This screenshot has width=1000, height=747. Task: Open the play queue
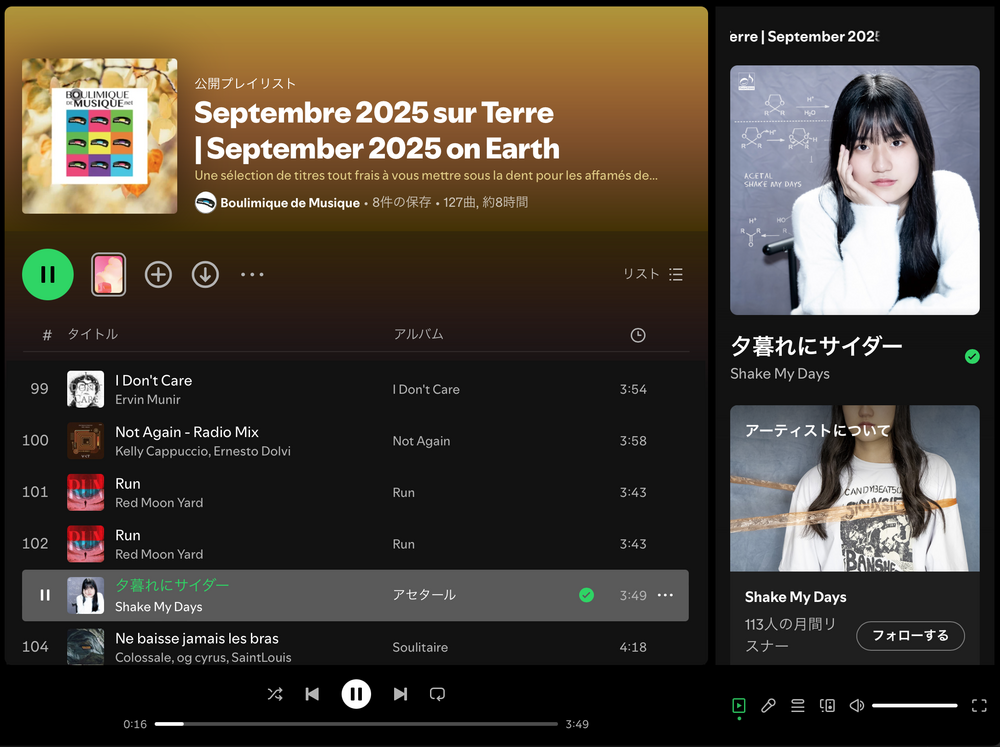pyautogui.click(x=798, y=706)
